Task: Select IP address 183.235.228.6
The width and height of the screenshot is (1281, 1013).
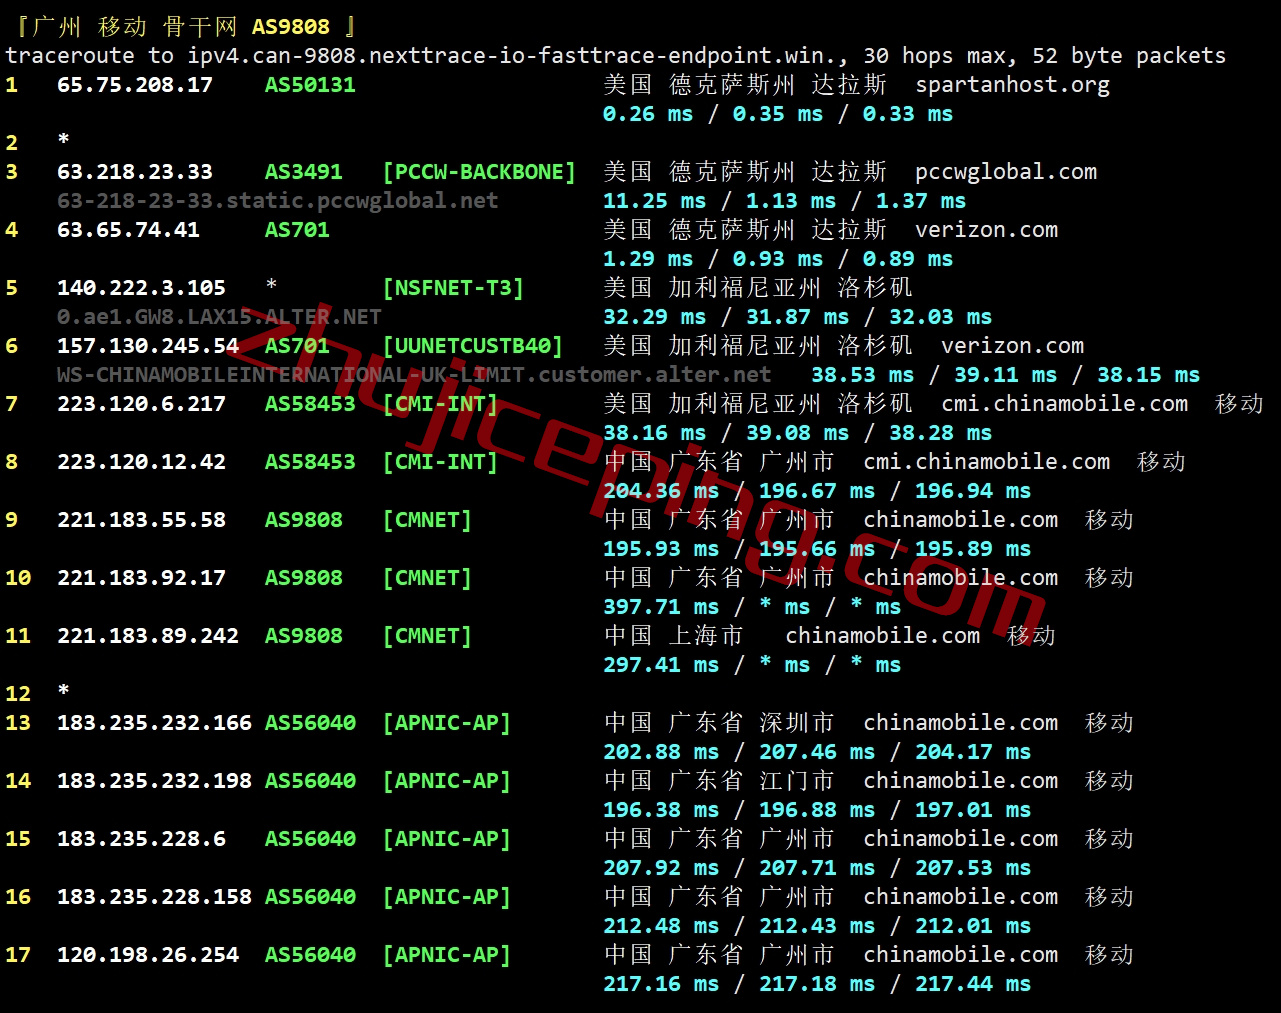Action: click(141, 839)
